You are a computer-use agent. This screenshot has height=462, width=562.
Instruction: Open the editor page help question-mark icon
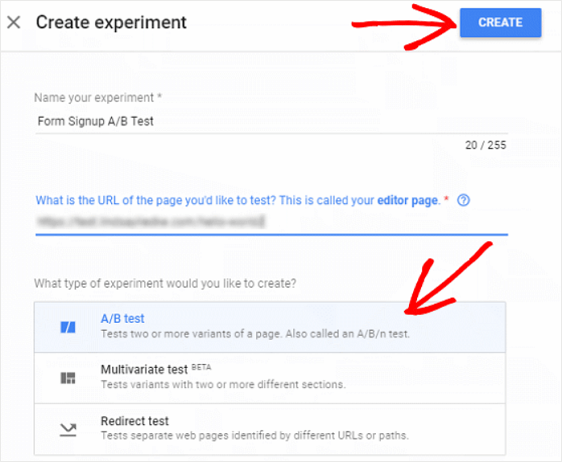click(x=463, y=200)
